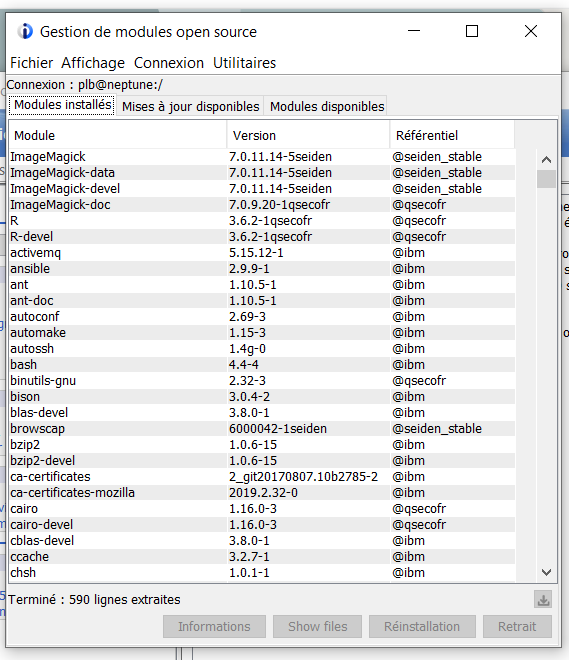The image size is (569, 660).
Task: Select the ca-certificates module row
Action: pyautogui.click(x=262, y=476)
